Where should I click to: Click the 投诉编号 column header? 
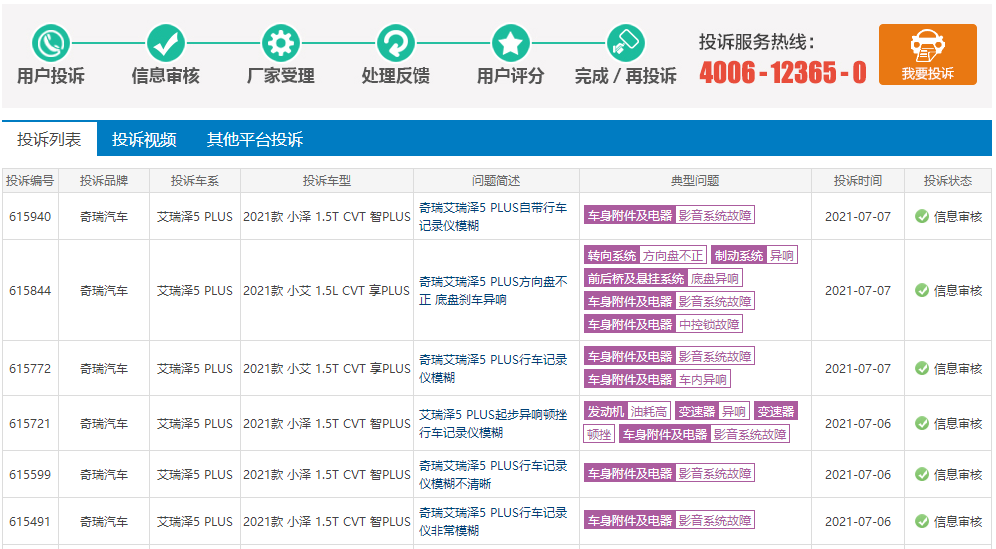[x=30, y=180]
